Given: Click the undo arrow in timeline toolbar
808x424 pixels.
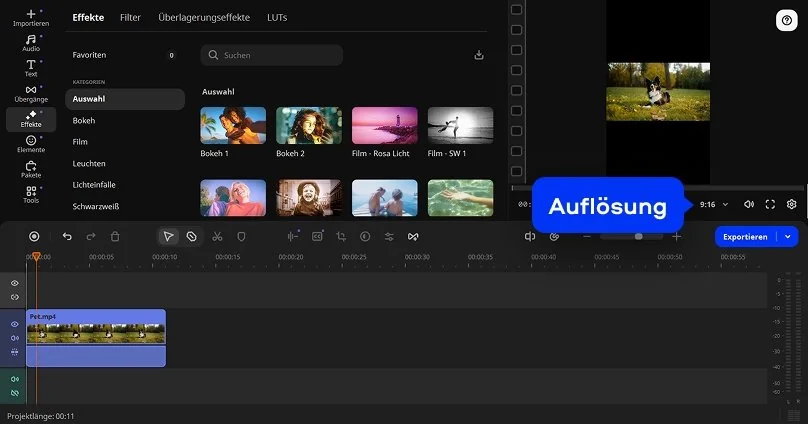Looking at the screenshot, I should point(67,237).
